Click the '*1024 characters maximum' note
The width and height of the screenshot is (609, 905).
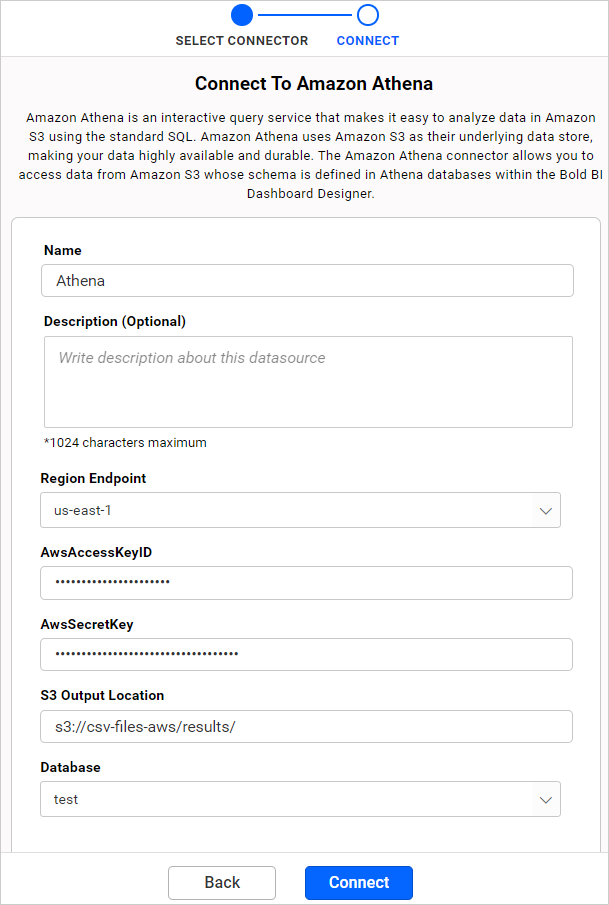coord(125,443)
